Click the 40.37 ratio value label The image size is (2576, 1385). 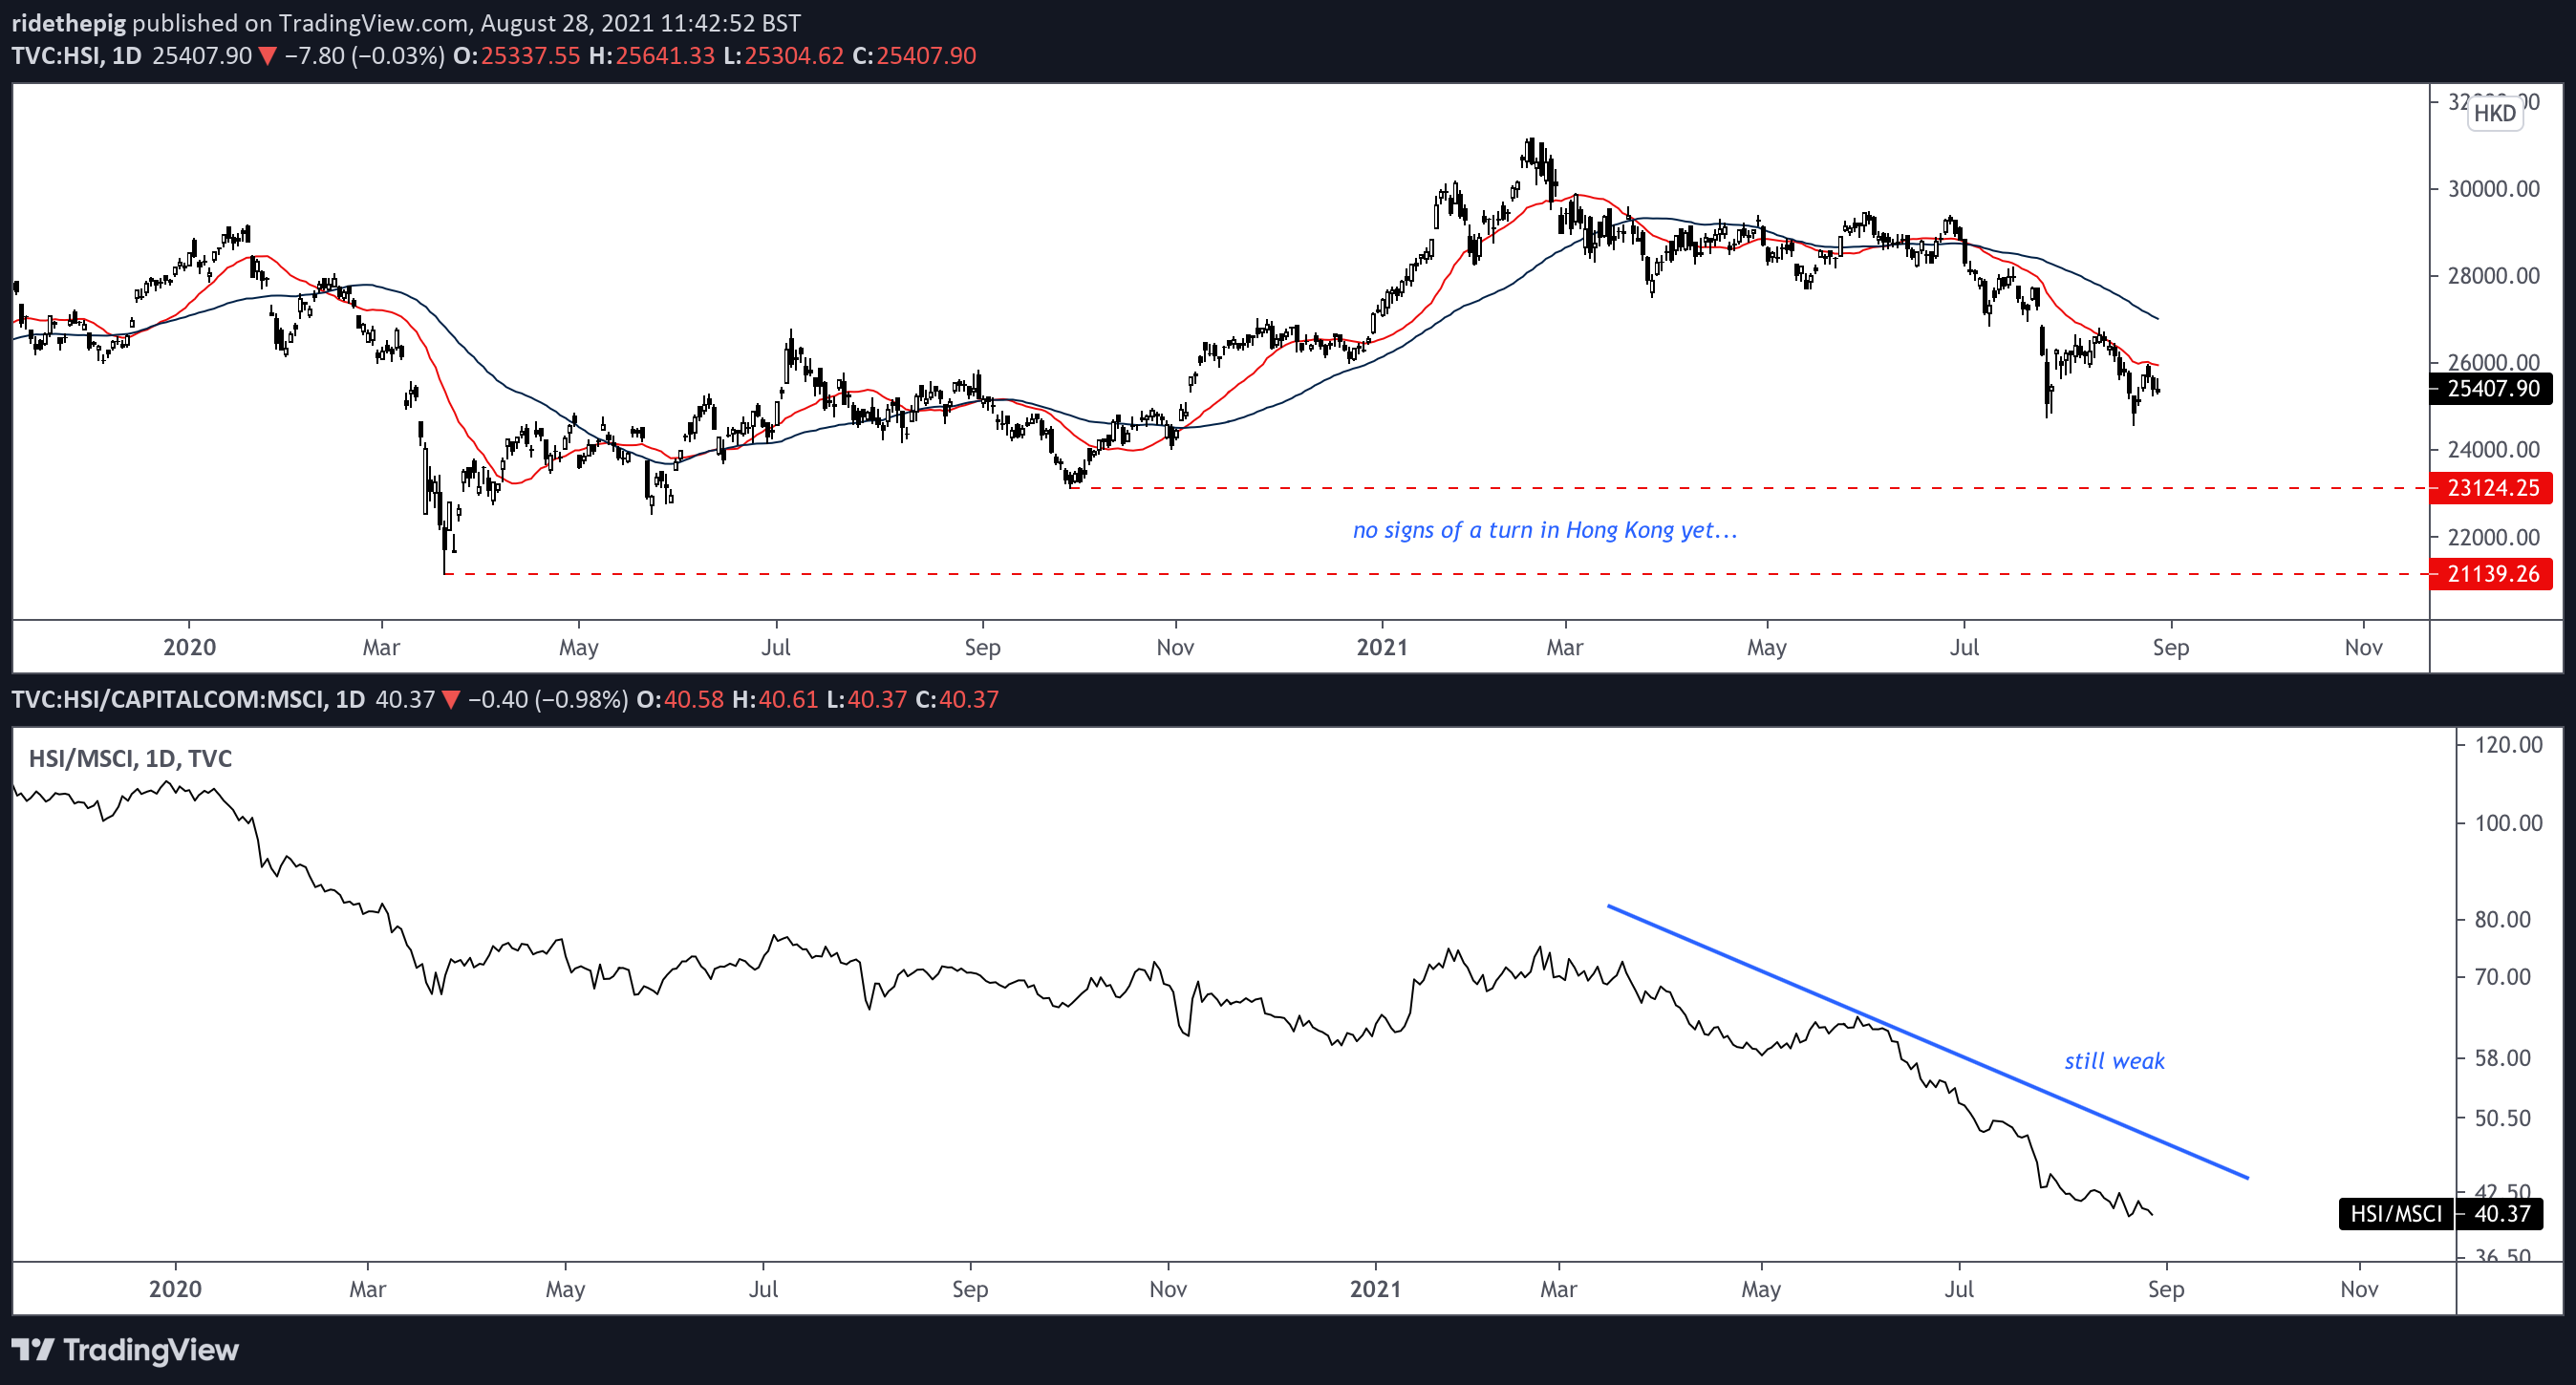pos(2501,1214)
